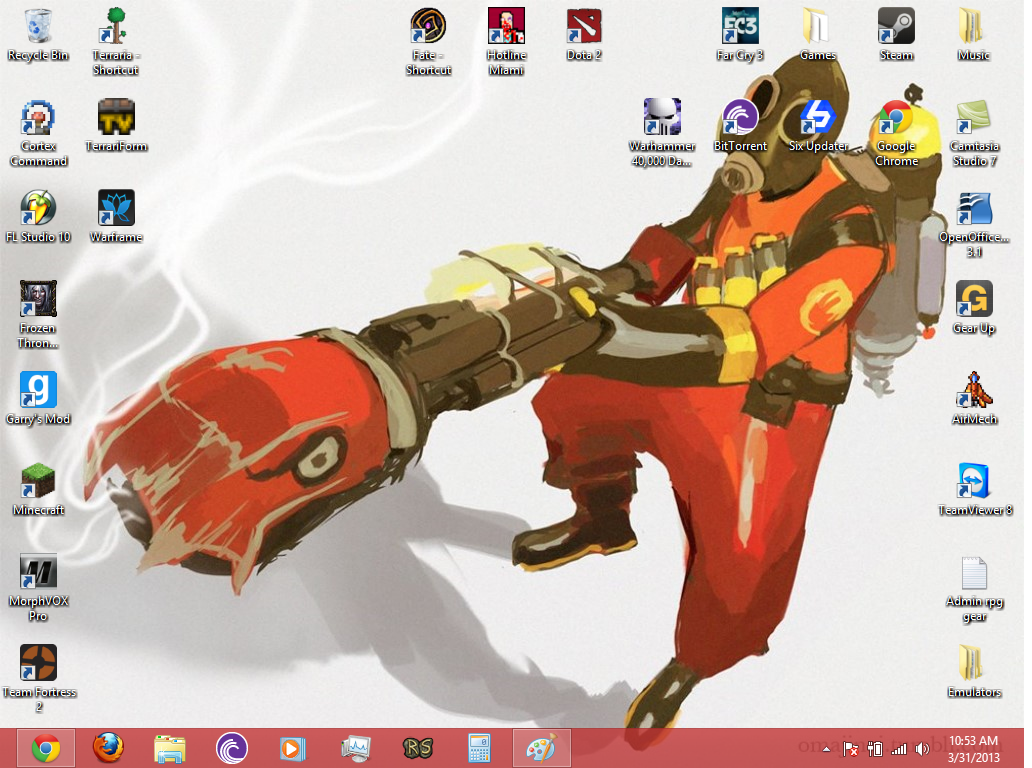Screen dimensions: 1032x768
Task: Open the network signal tray icon
Action: [899, 749]
